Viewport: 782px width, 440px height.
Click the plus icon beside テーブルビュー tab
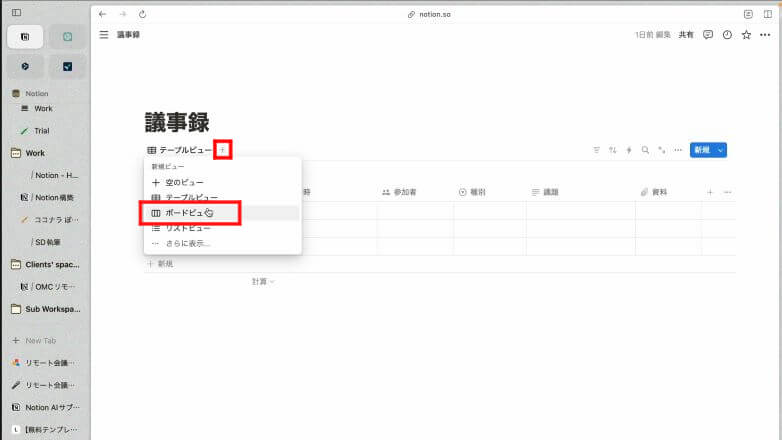point(223,150)
